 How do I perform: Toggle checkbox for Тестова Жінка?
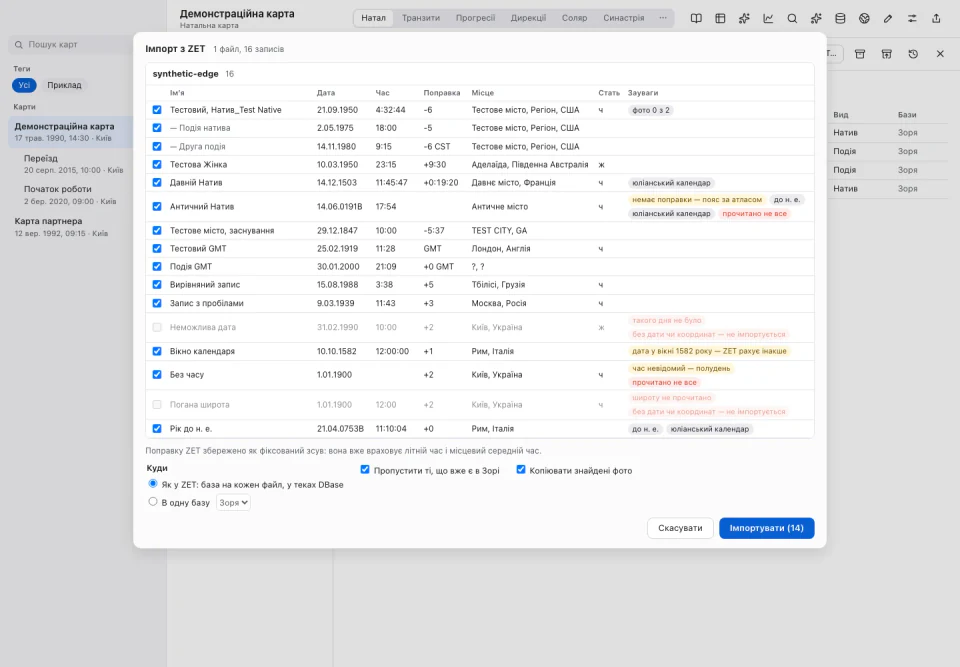[157, 164]
